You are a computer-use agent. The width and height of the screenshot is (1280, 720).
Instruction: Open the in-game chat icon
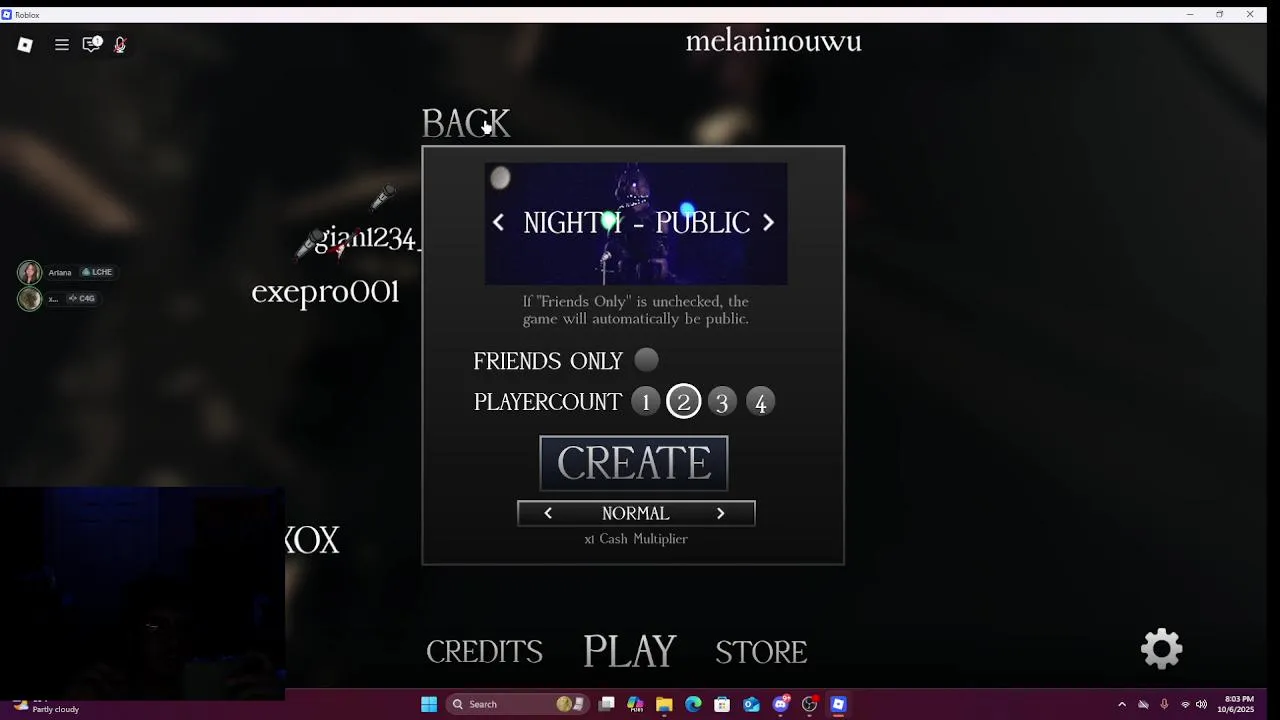click(92, 44)
